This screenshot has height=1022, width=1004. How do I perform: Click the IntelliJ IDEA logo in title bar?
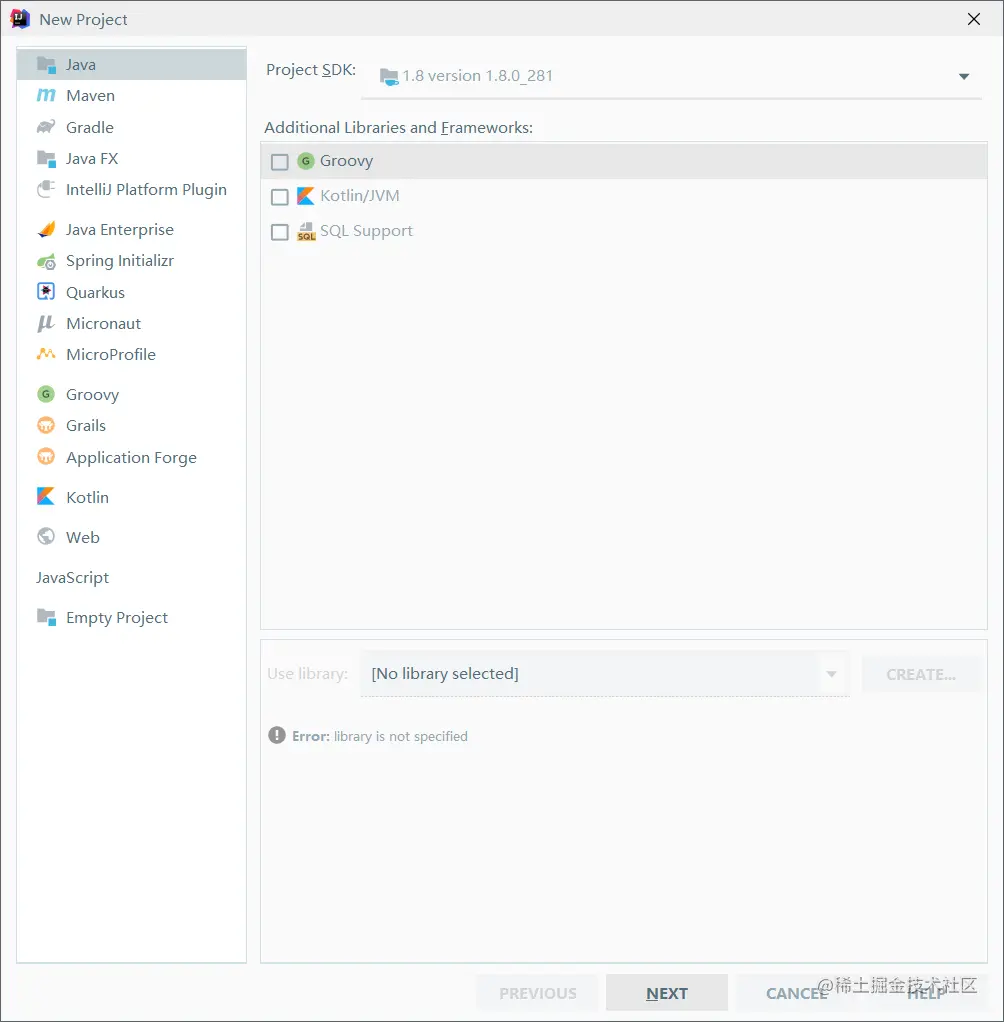click(x=20, y=19)
